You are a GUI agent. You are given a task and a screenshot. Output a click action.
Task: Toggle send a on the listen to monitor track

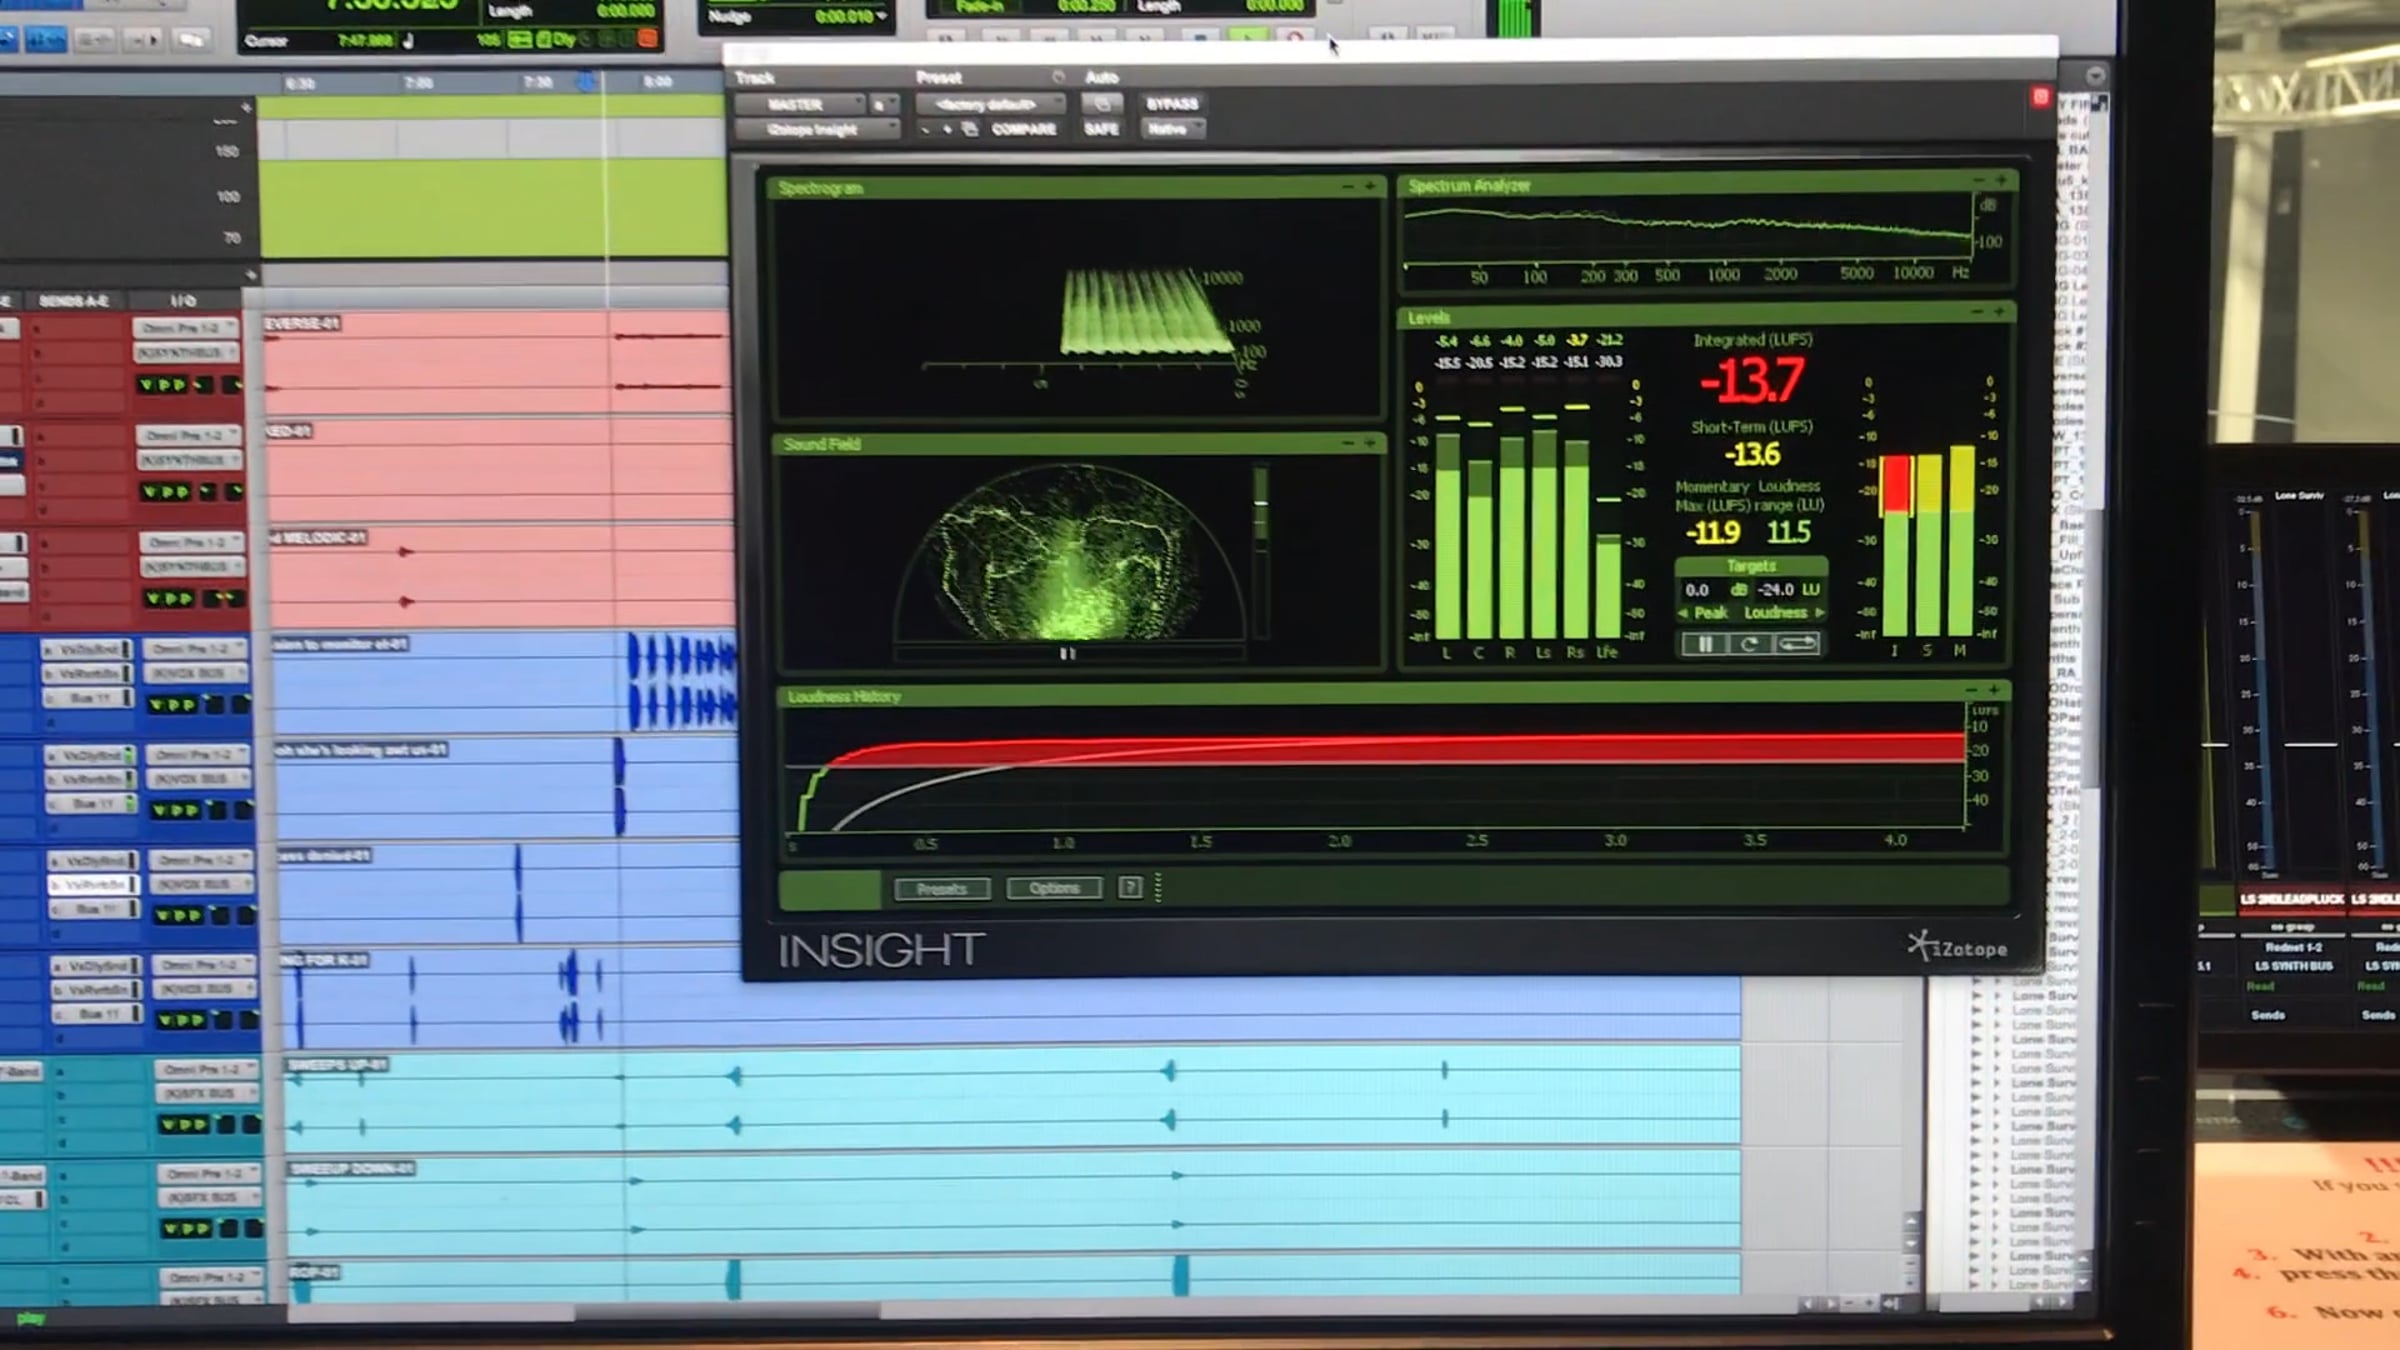click(87, 650)
